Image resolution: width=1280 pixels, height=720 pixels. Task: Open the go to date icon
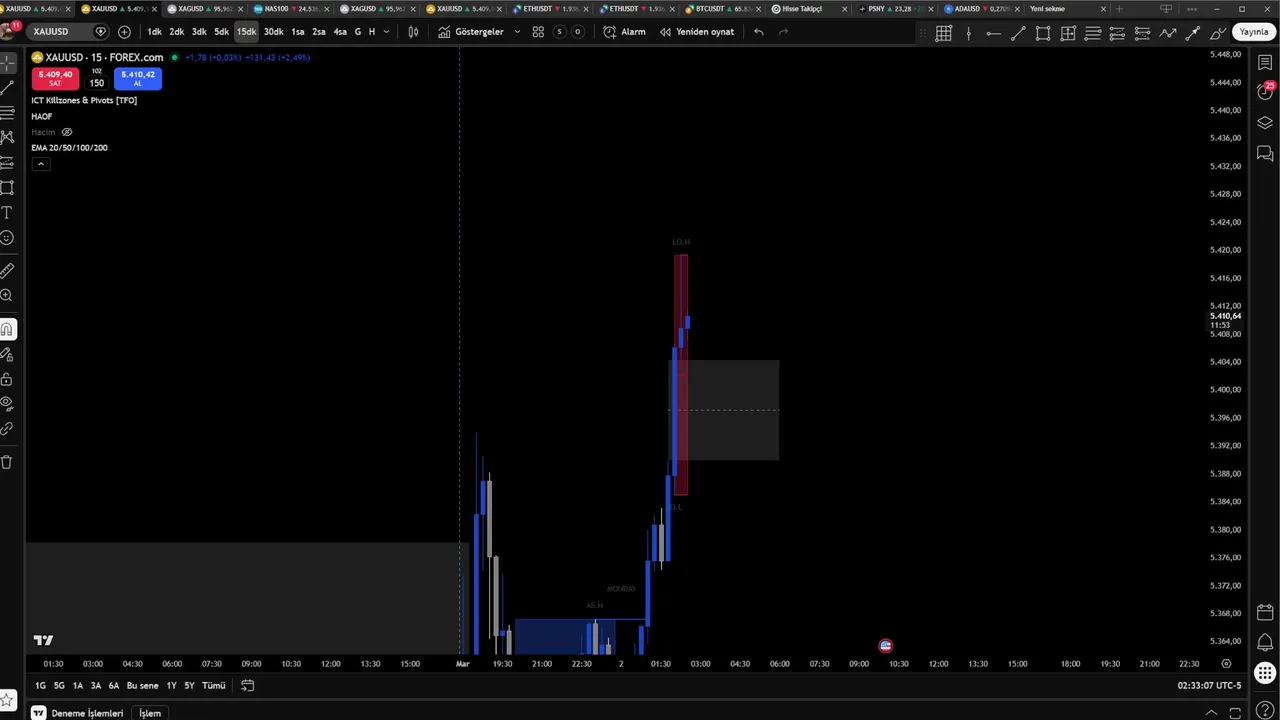pos(248,686)
